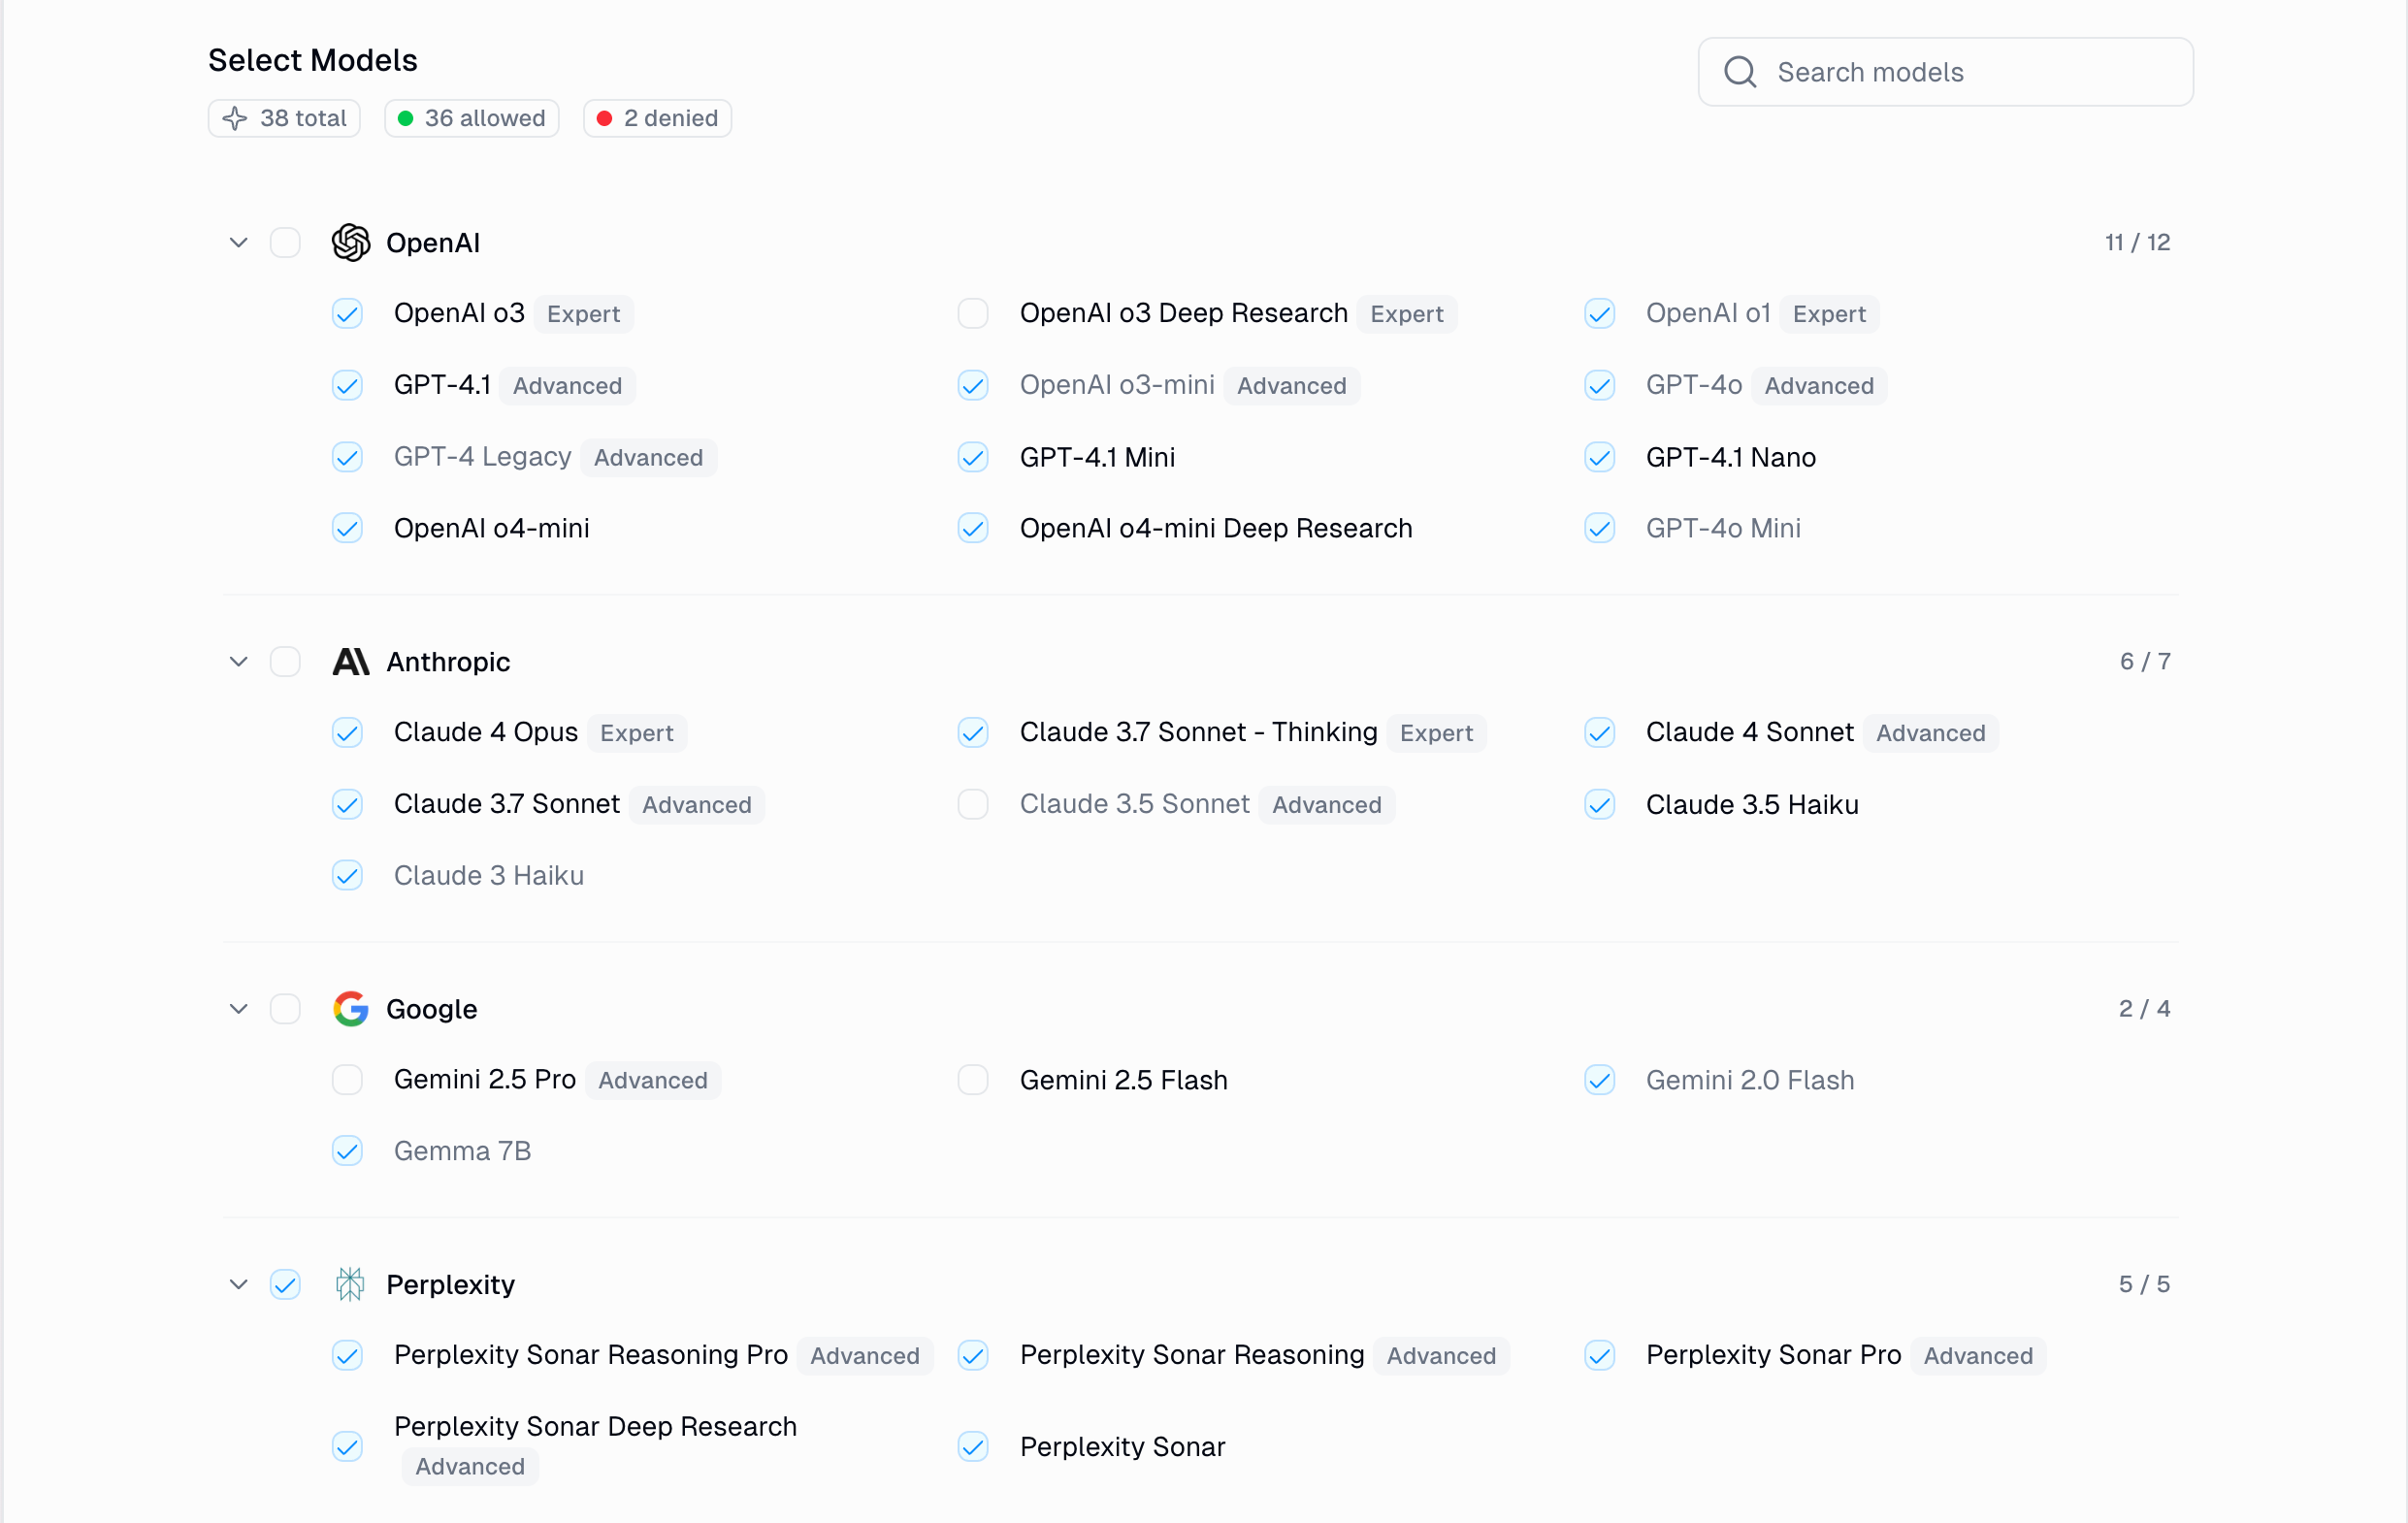Enable Gemini 2.5 Pro model
Image resolution: width=2408 pixels, height=1523 pixels.
pos(347,1080)
